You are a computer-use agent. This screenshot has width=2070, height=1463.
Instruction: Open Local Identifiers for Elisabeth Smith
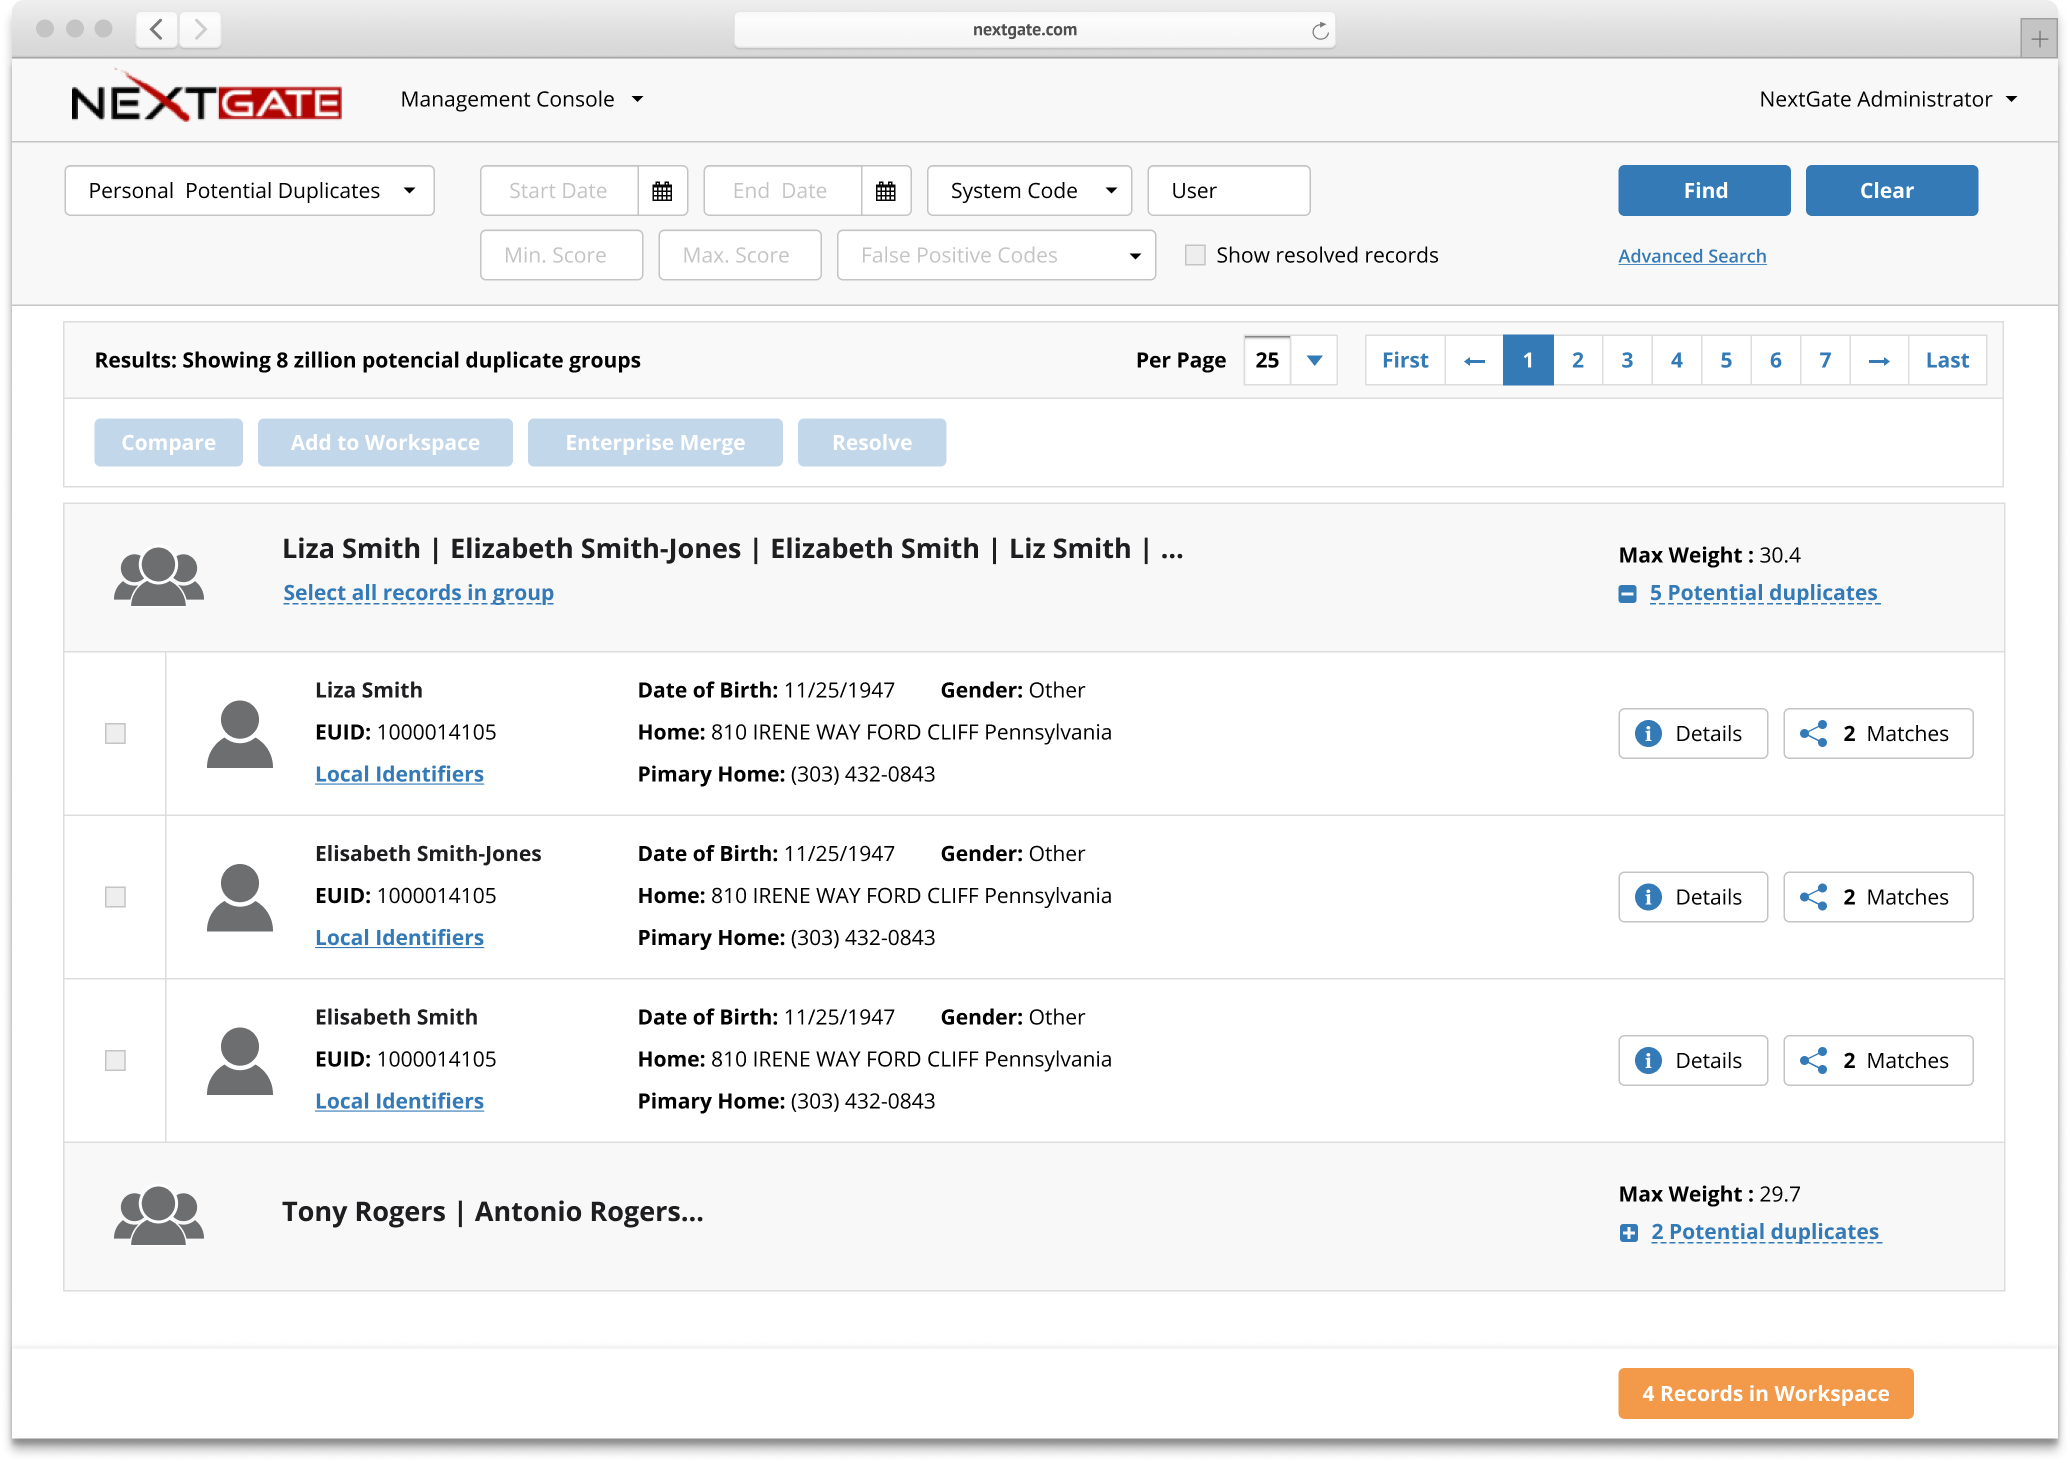399,1101
